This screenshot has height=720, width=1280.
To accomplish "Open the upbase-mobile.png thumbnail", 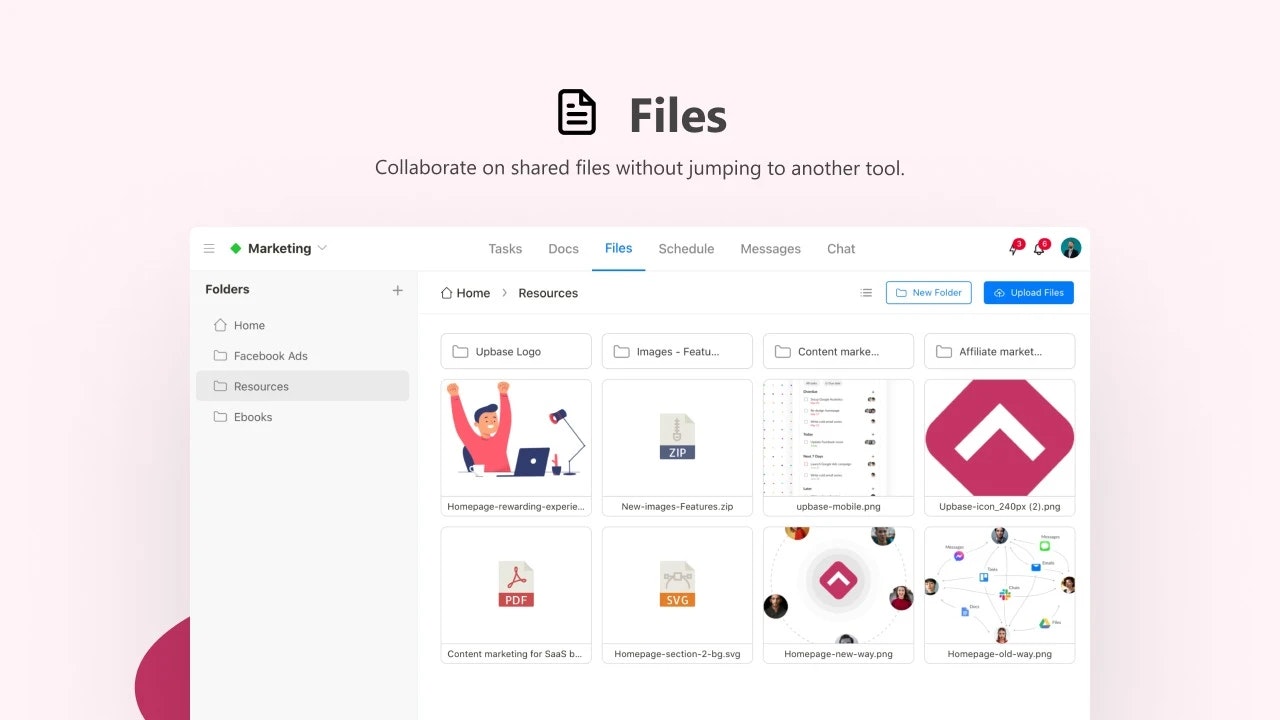I will [838, 438].
